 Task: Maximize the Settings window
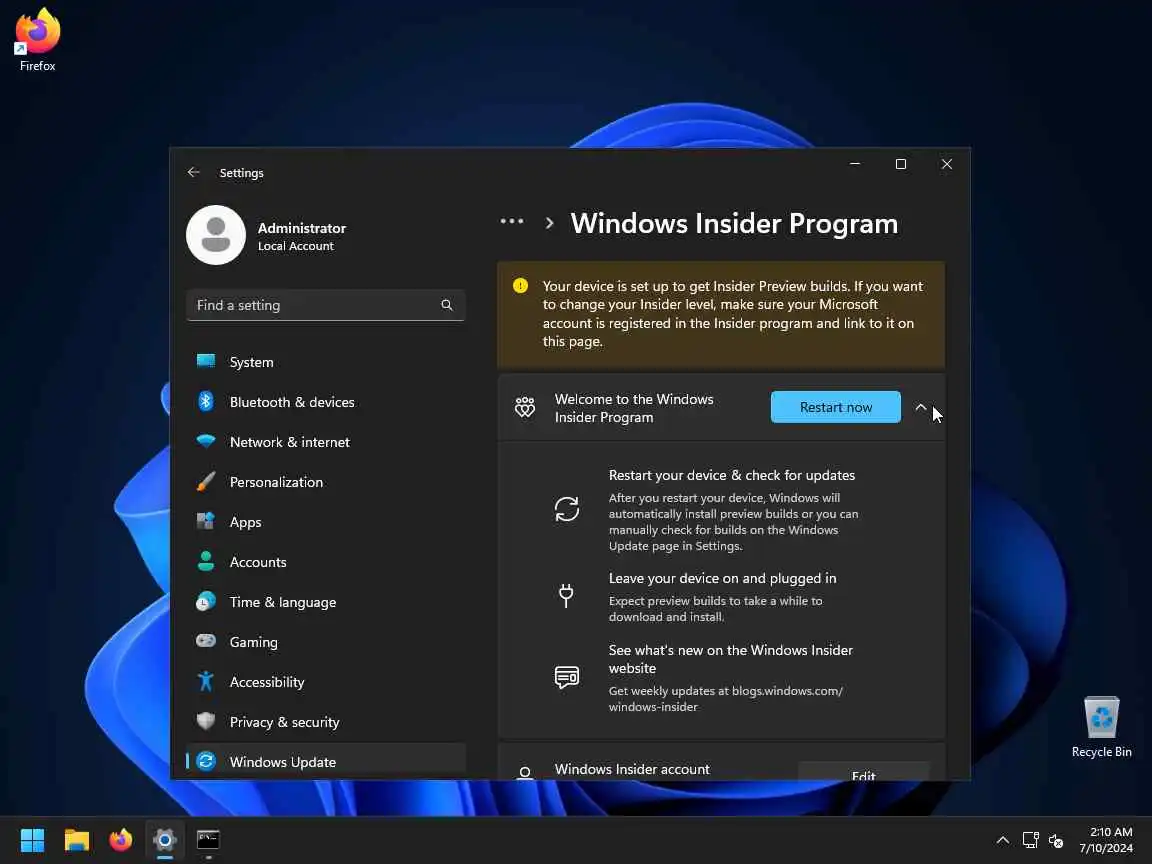(901, 164)
